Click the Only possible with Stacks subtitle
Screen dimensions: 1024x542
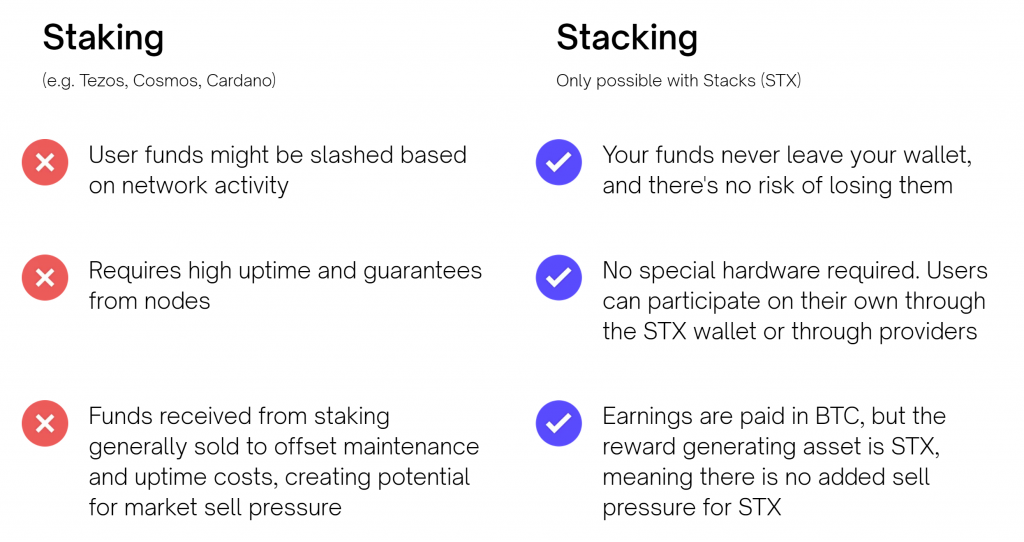[x=679, y=81]
